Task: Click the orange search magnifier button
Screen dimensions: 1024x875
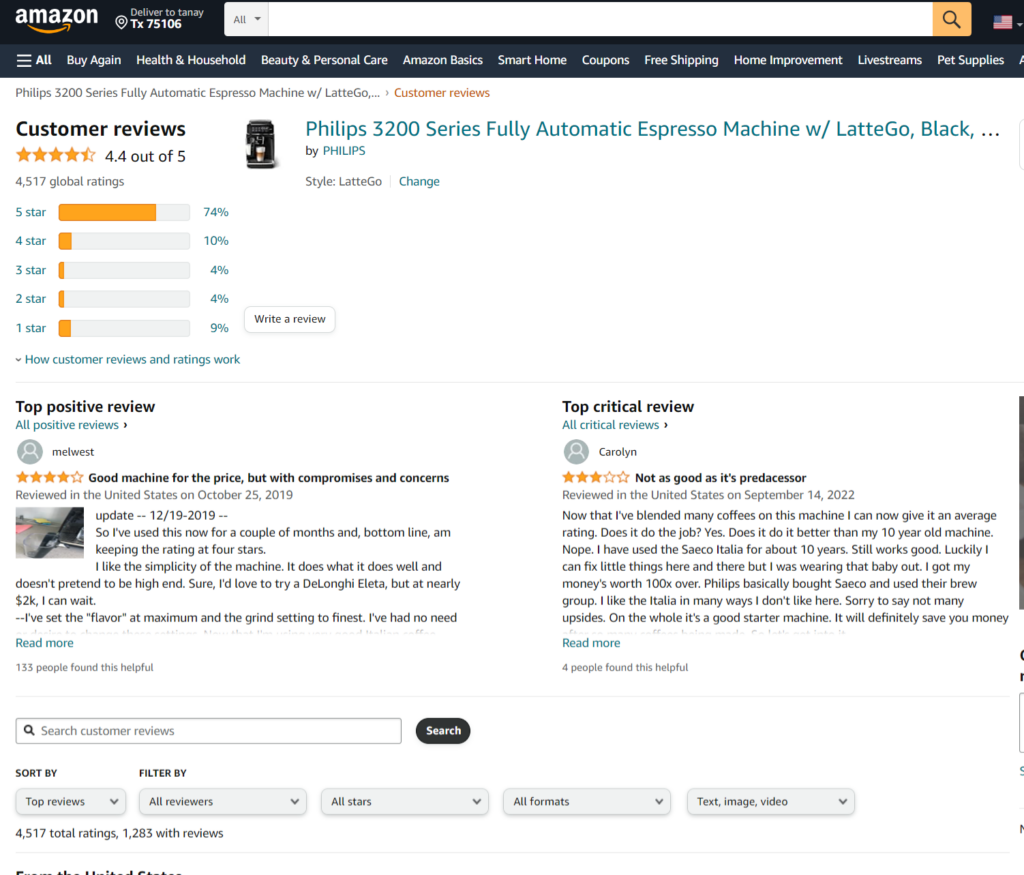Action: 952,20
